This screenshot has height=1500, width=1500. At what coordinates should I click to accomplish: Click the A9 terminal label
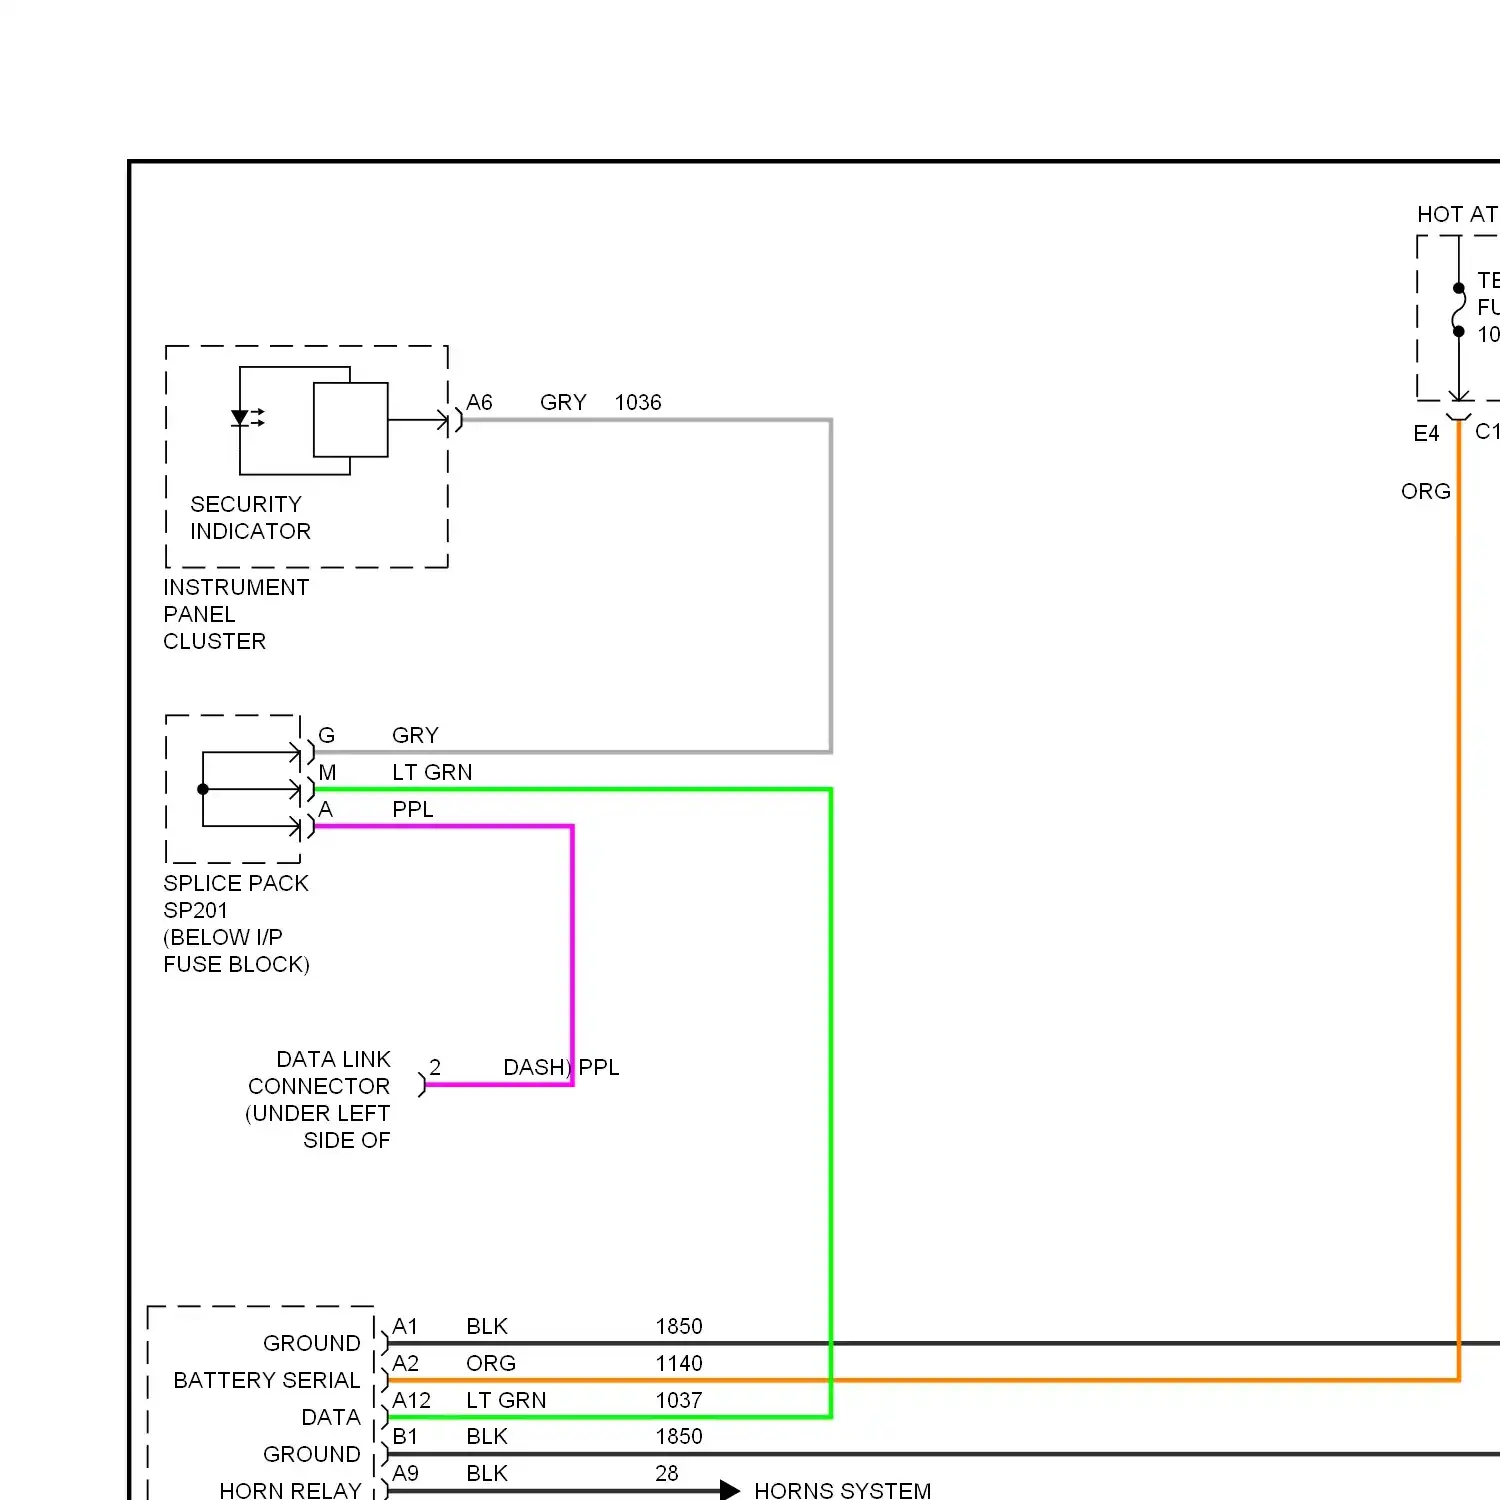coord(405,1473)
